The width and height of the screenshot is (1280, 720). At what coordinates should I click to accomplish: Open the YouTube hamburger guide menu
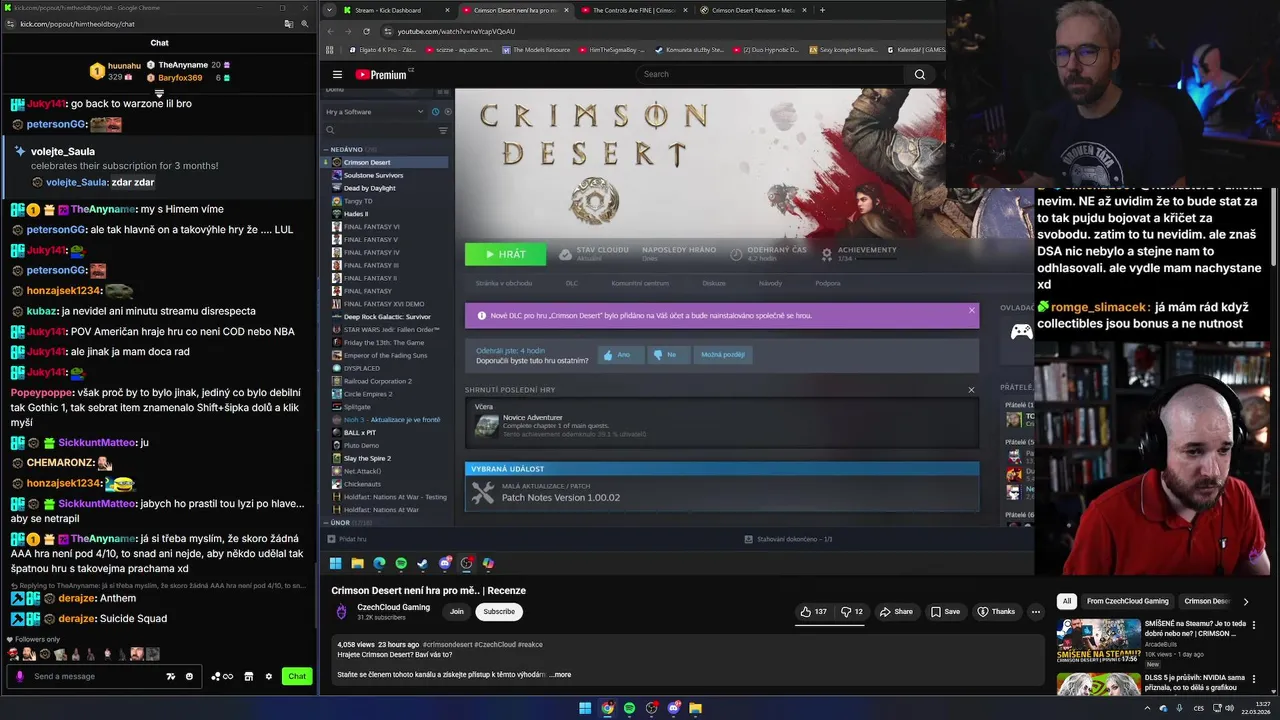click(337, 74)
